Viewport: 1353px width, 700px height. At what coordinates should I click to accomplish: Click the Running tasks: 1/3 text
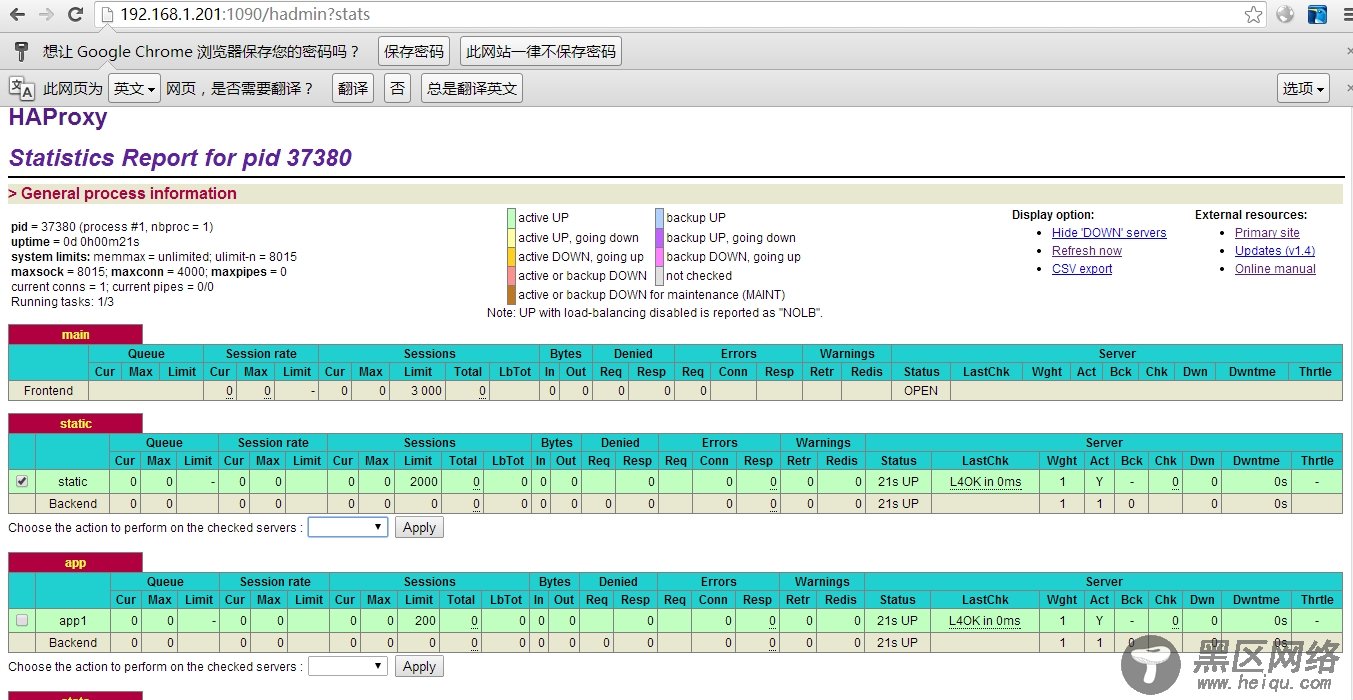pos(62,302)
